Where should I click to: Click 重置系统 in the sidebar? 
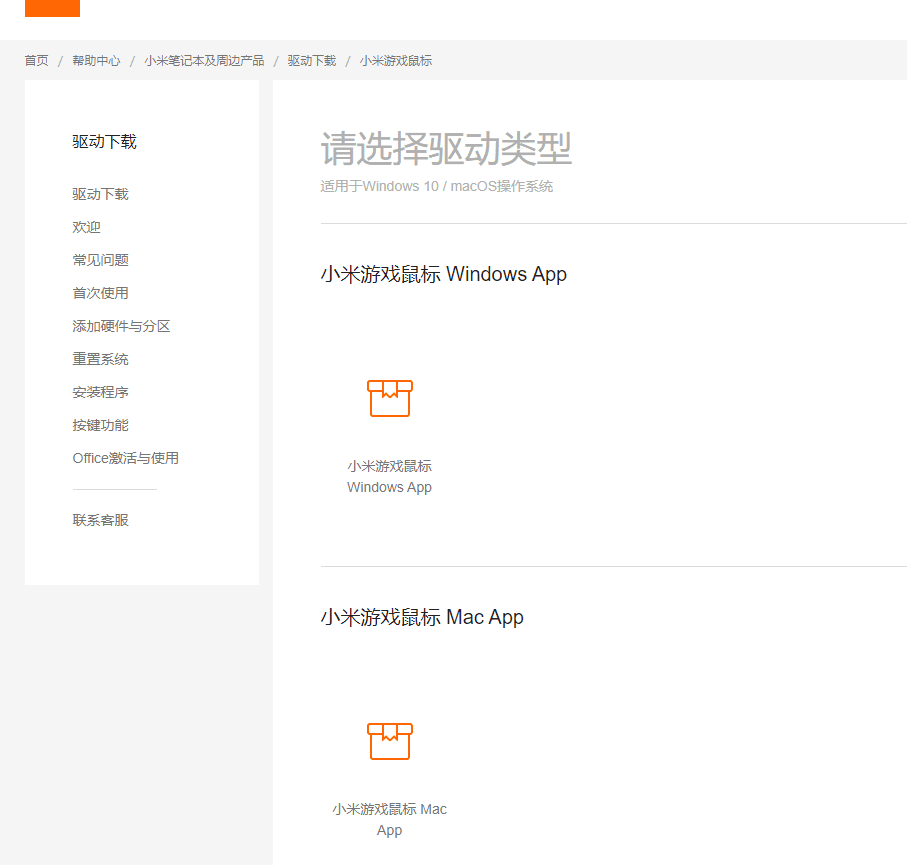[100, 359]
